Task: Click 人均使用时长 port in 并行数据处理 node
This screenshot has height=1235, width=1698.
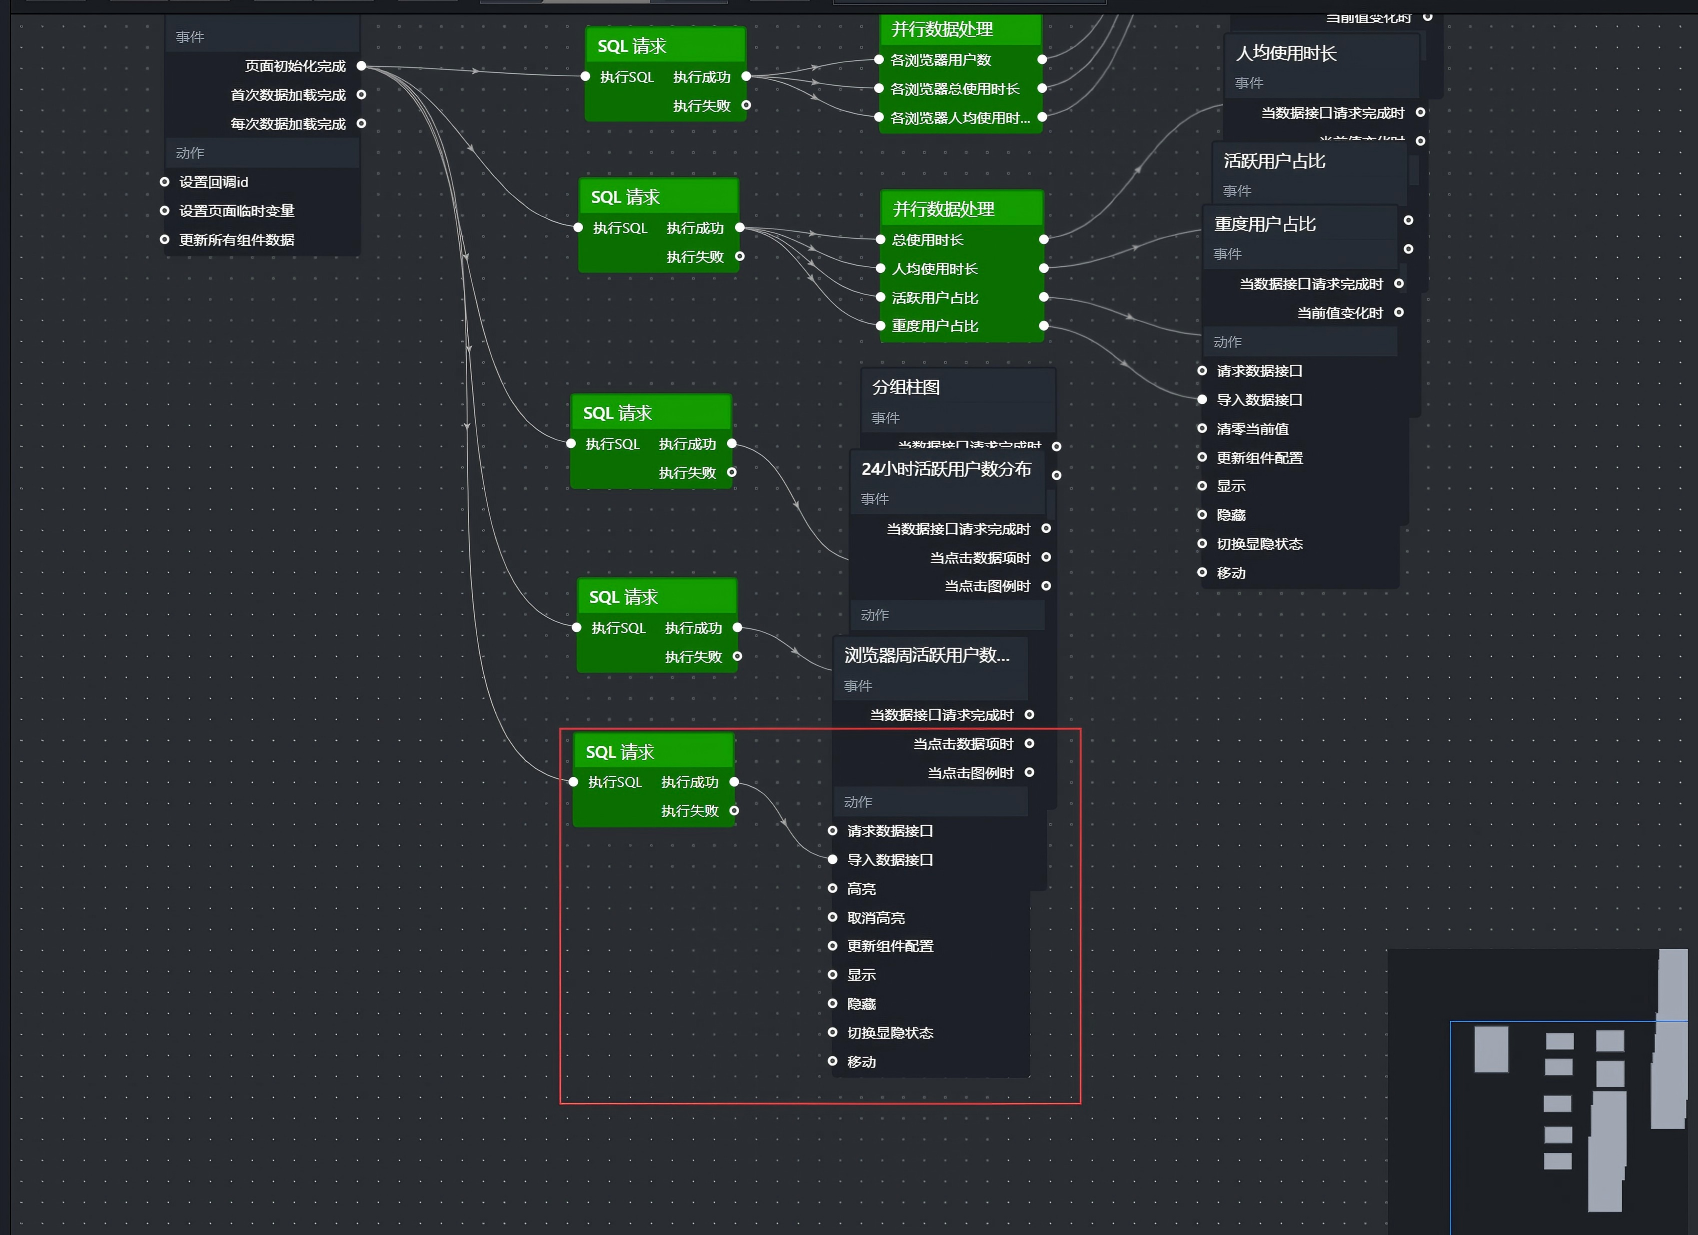Action: coord(935,269)
